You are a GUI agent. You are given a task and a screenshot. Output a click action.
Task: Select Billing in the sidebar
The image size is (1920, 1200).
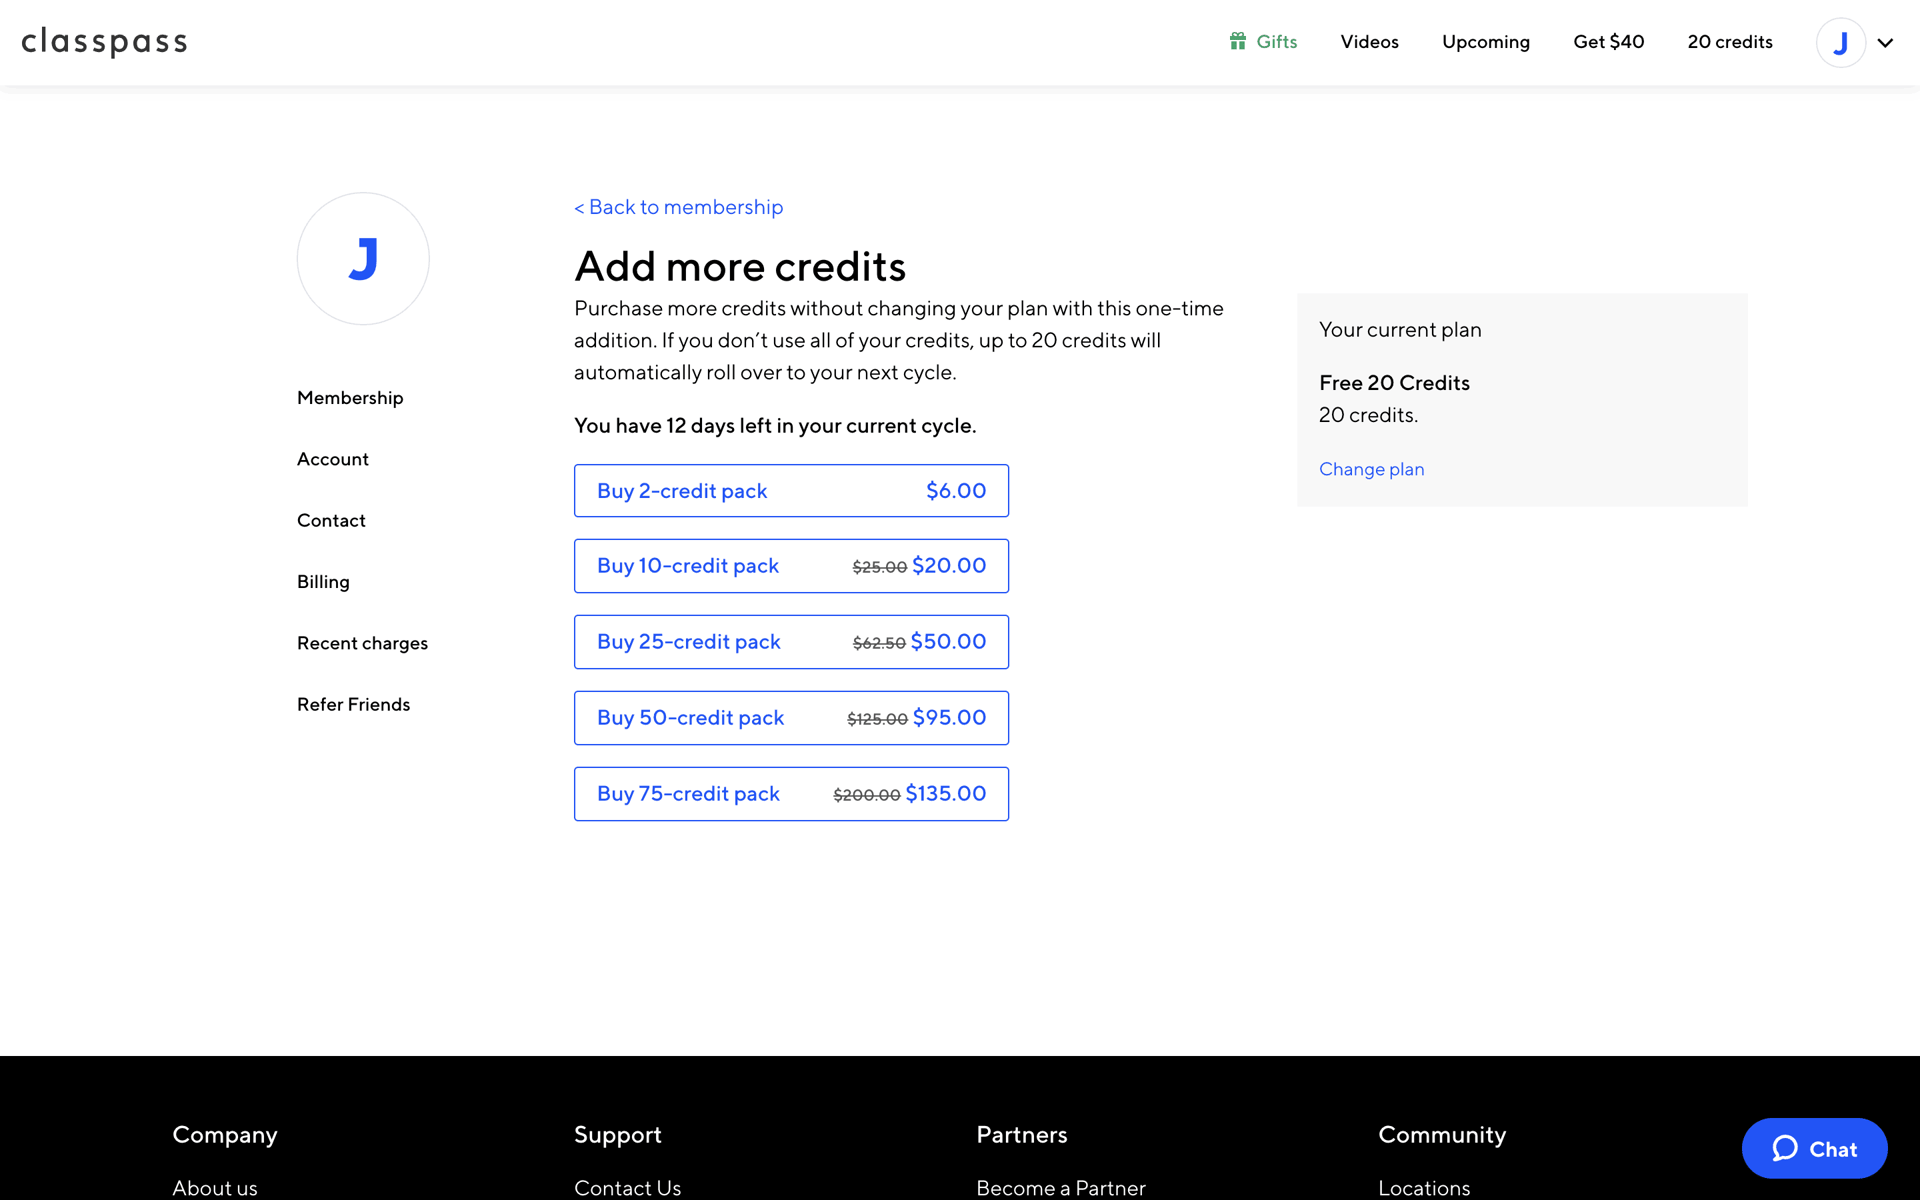point(323,582)
